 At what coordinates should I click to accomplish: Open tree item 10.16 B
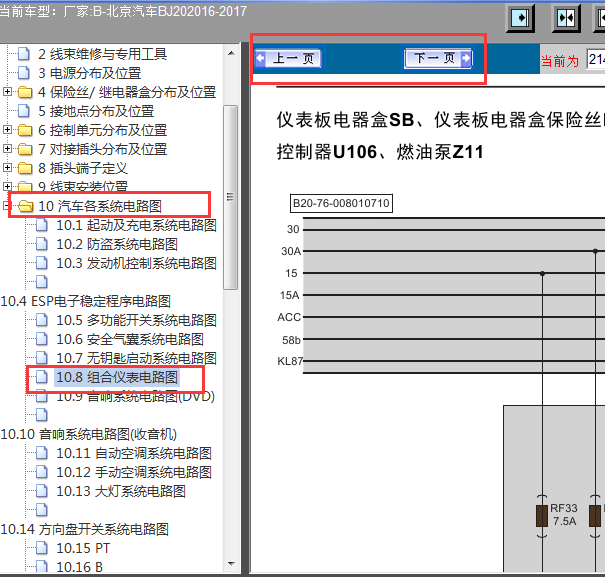point(79,567)
